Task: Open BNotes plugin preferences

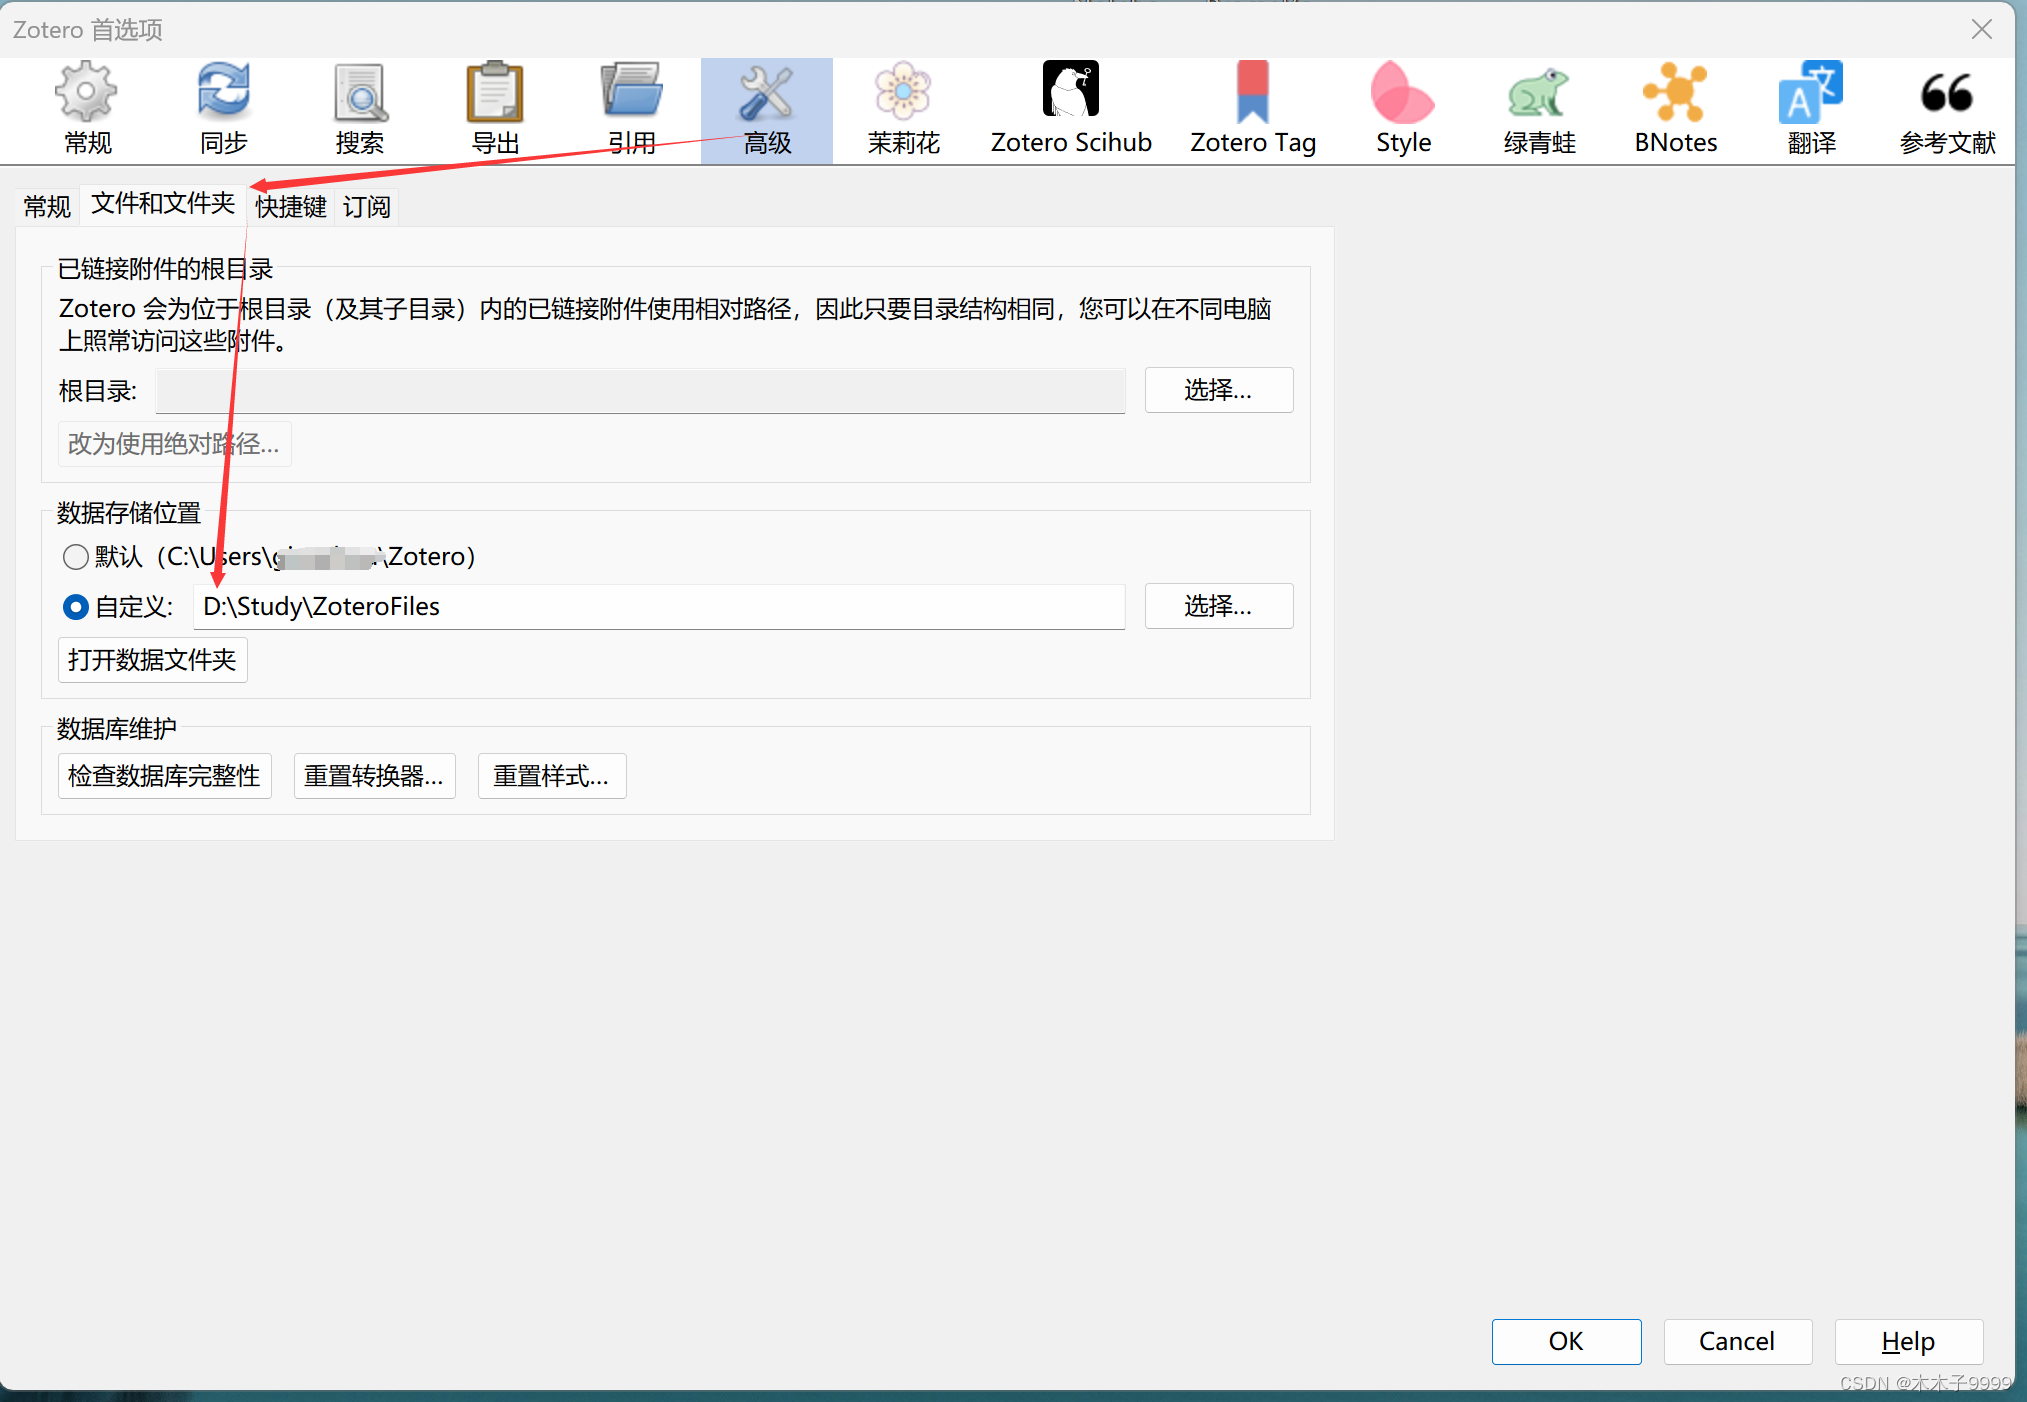Action: (1675, 108)
